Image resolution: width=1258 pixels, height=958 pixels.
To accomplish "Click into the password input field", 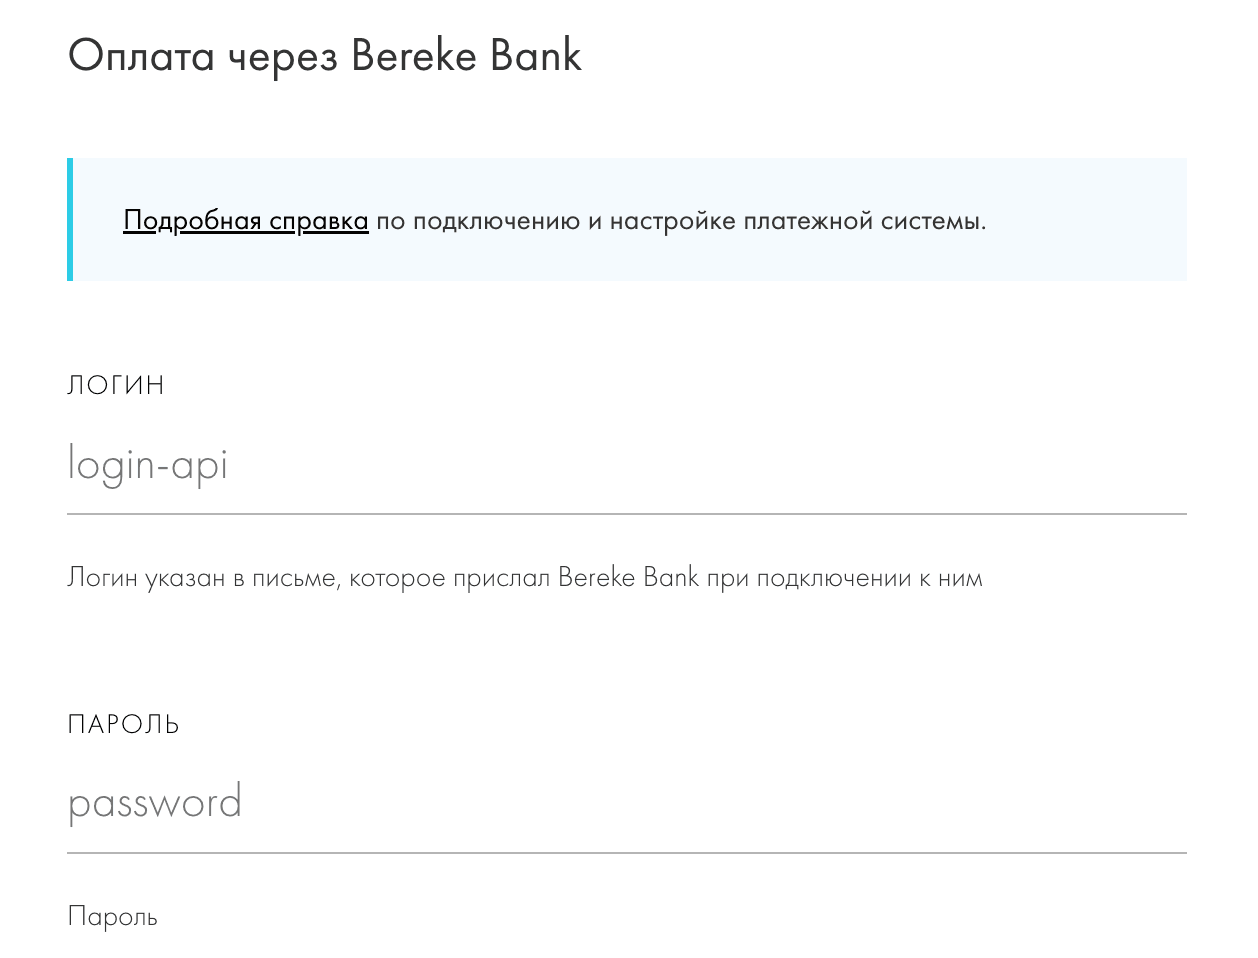I will click(x=626, y=804).
